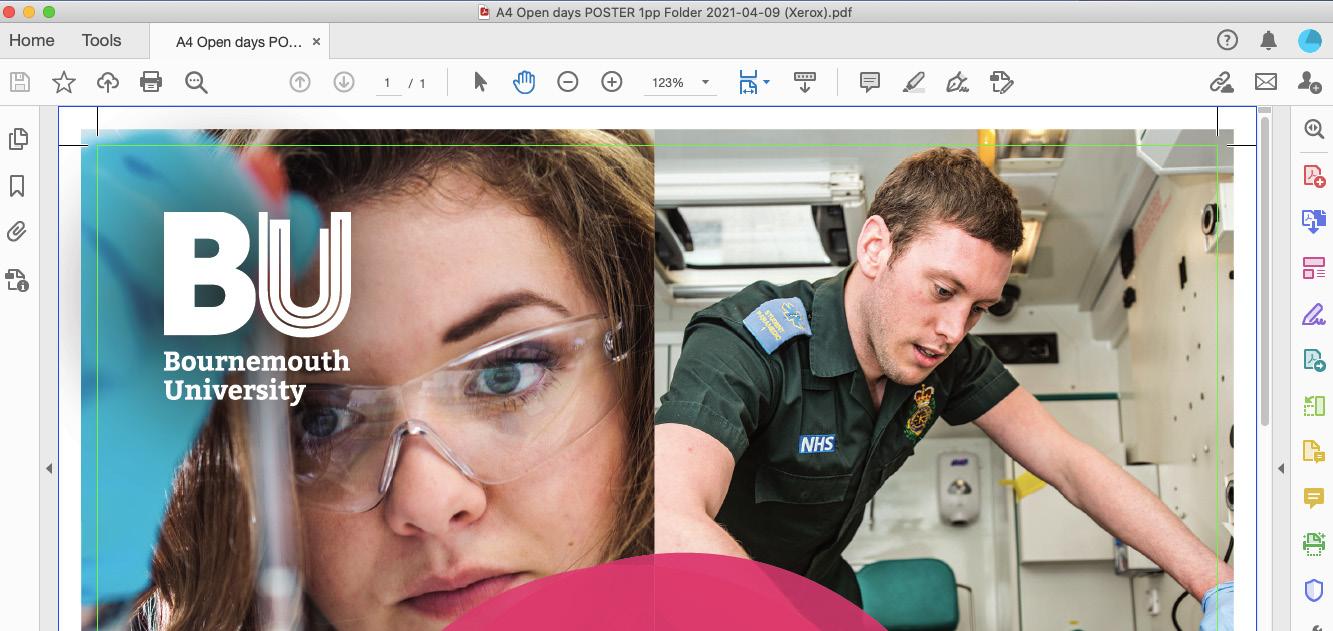This screenshot has width=1333, height=631.
Task: Select the A4 Open days PO... document tab
Action: click(239, 42)
